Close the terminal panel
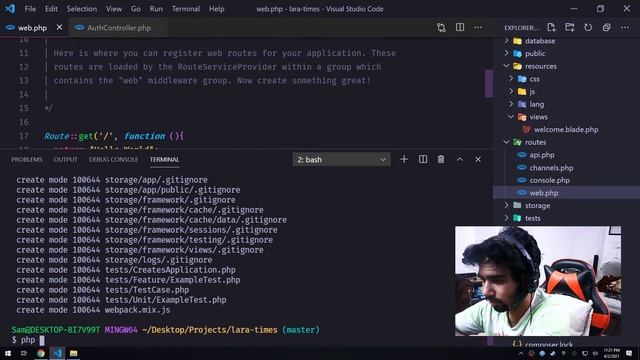 pyautogui.click(x=478, y=159)
